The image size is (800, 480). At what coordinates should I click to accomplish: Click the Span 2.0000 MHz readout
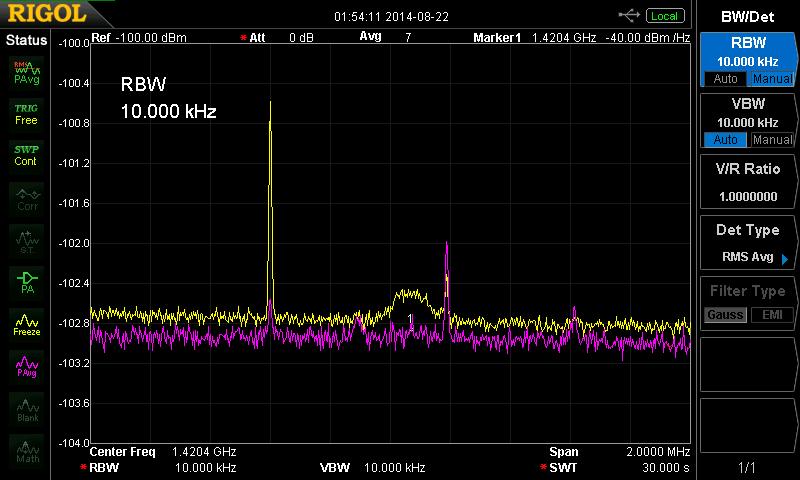(619, 452)
